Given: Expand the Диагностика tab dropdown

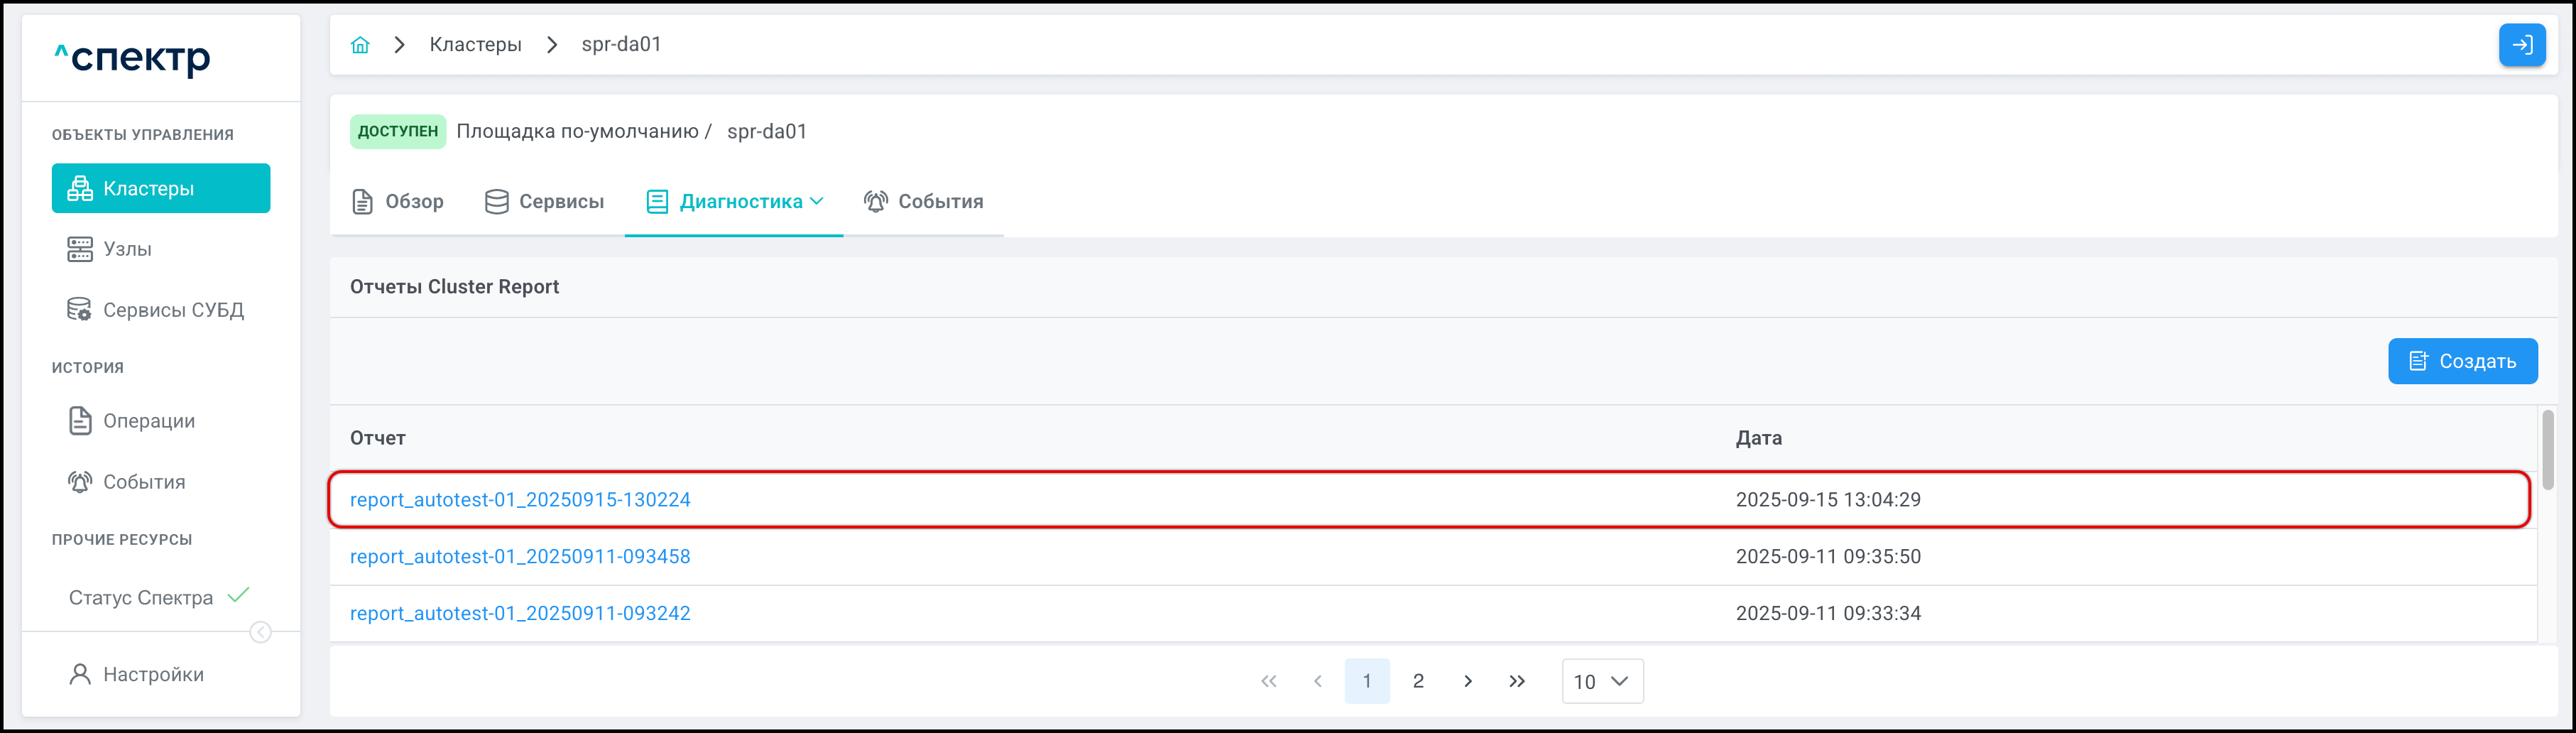Looking at the screenshot, I should pos(817,201).
